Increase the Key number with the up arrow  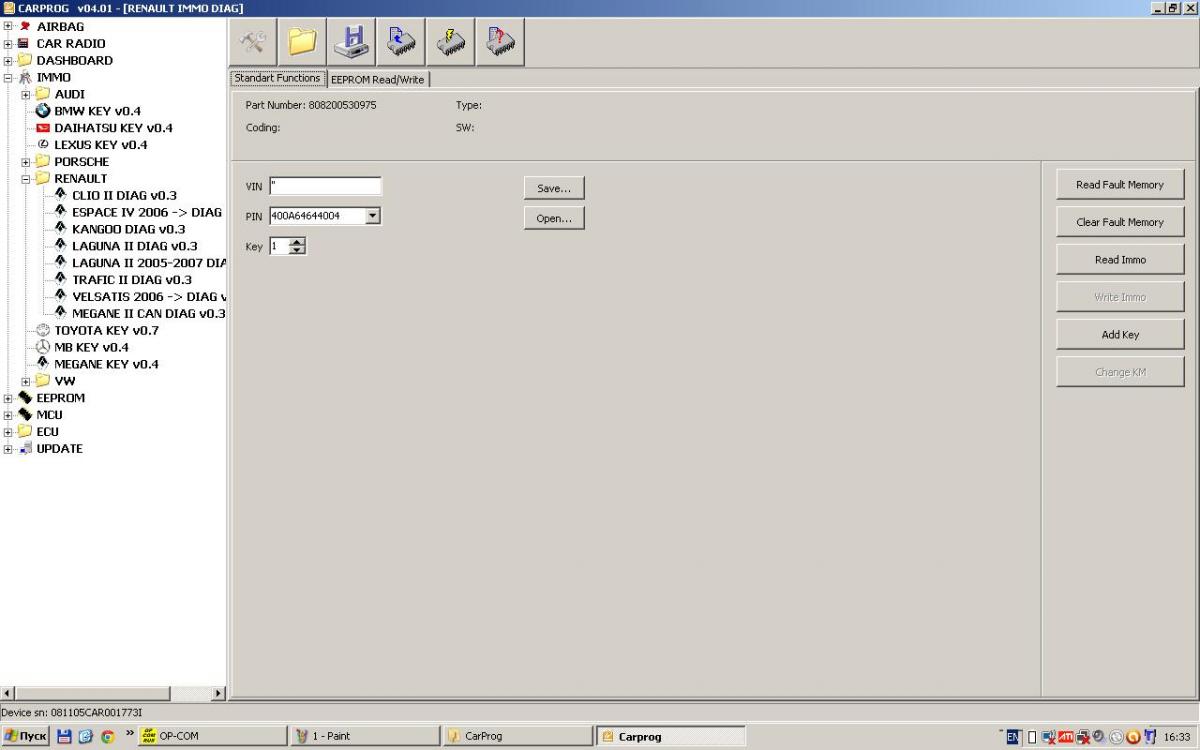pyautogui.click(x=296, y=242)
